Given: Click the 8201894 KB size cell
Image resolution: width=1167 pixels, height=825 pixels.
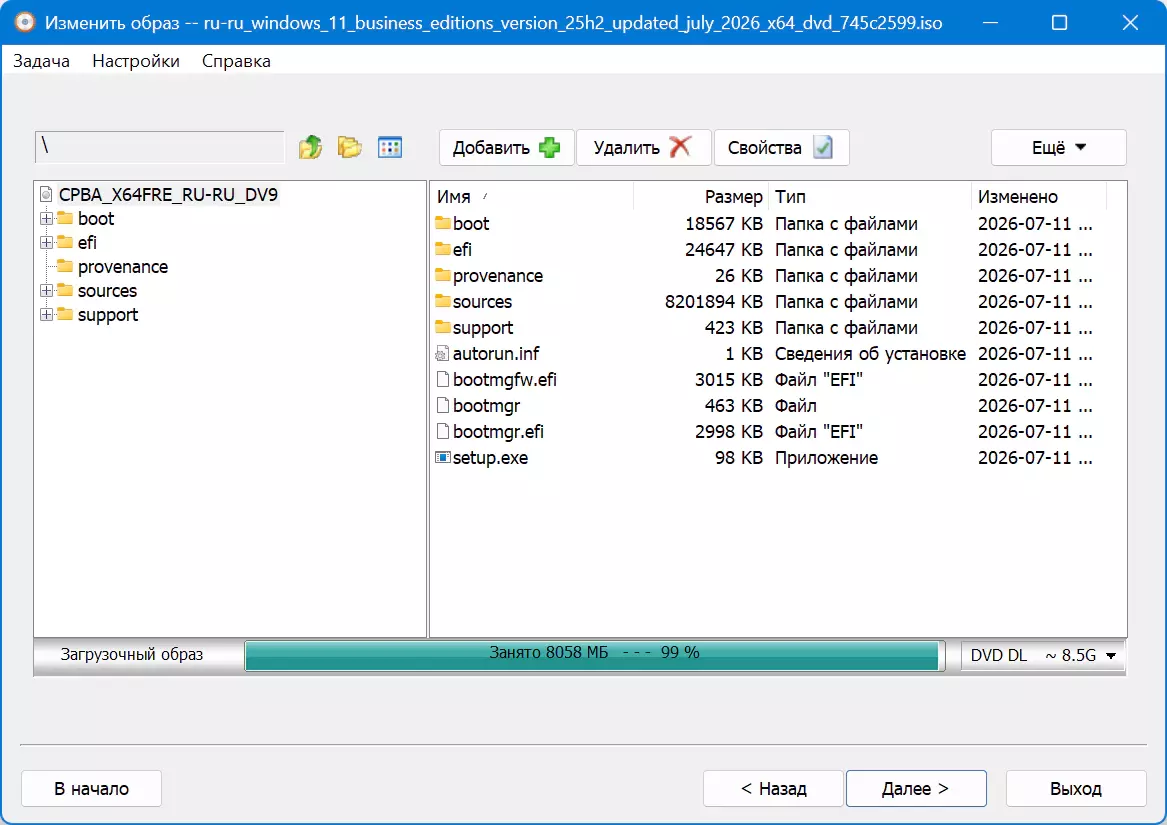Looking at the screenshot, I should tap(714, 302).
